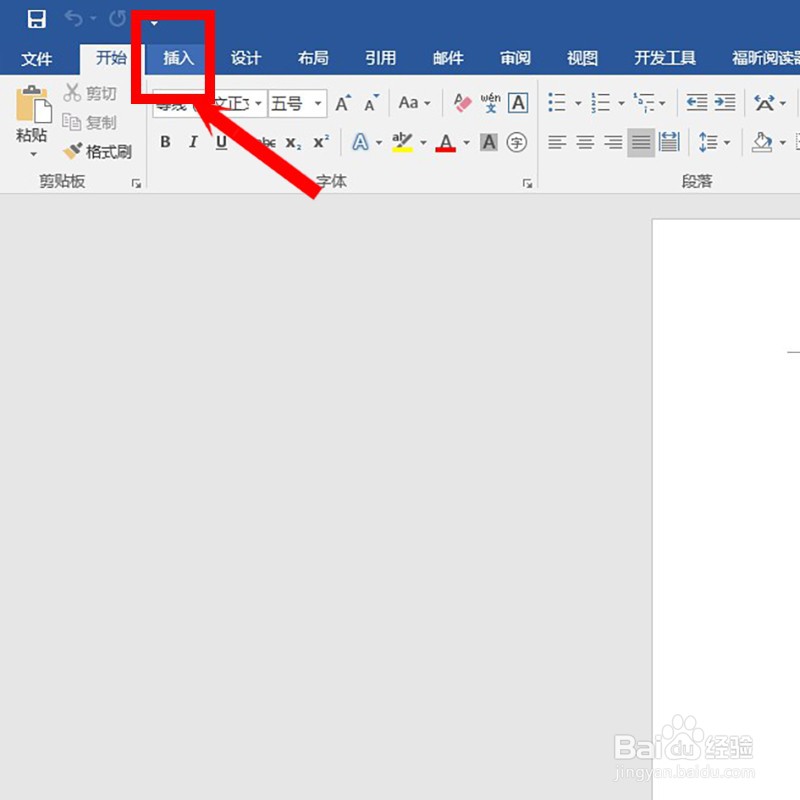The width and height of the screenshot is (800, 800).
Task: Click the clear formatting eraser icon
Action: (x=462, y=103)
